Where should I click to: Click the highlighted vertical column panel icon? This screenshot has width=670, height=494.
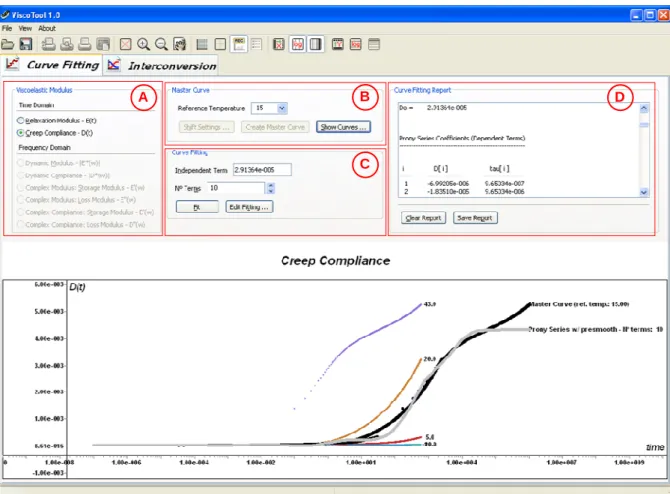click(315, 44)
